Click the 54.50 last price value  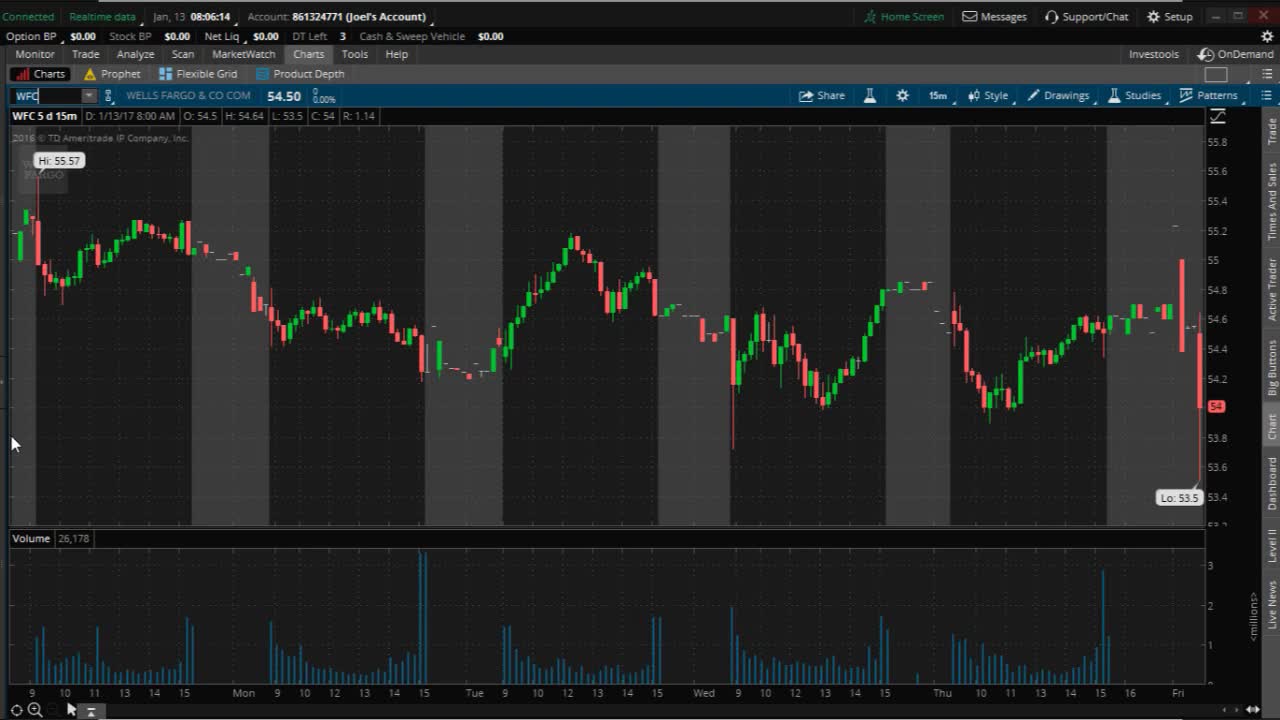click(284, 96)
